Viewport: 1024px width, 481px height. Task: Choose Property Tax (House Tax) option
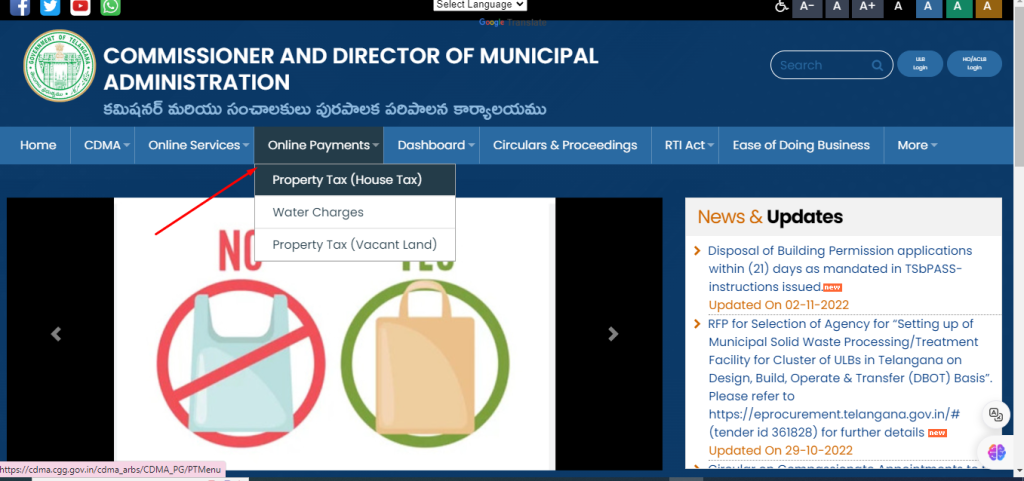355,179
